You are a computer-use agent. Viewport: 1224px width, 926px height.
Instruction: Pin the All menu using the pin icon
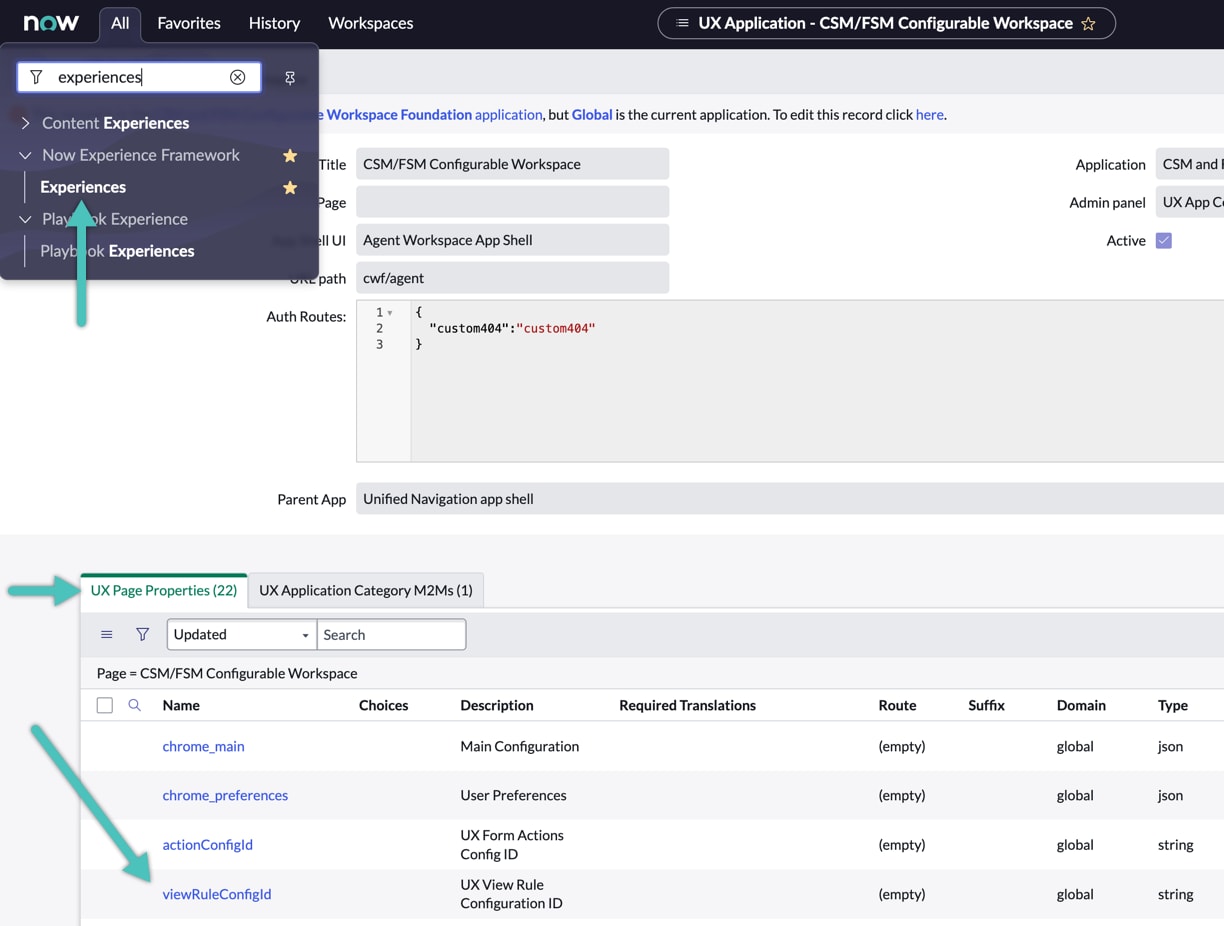(x=290, y=77)
